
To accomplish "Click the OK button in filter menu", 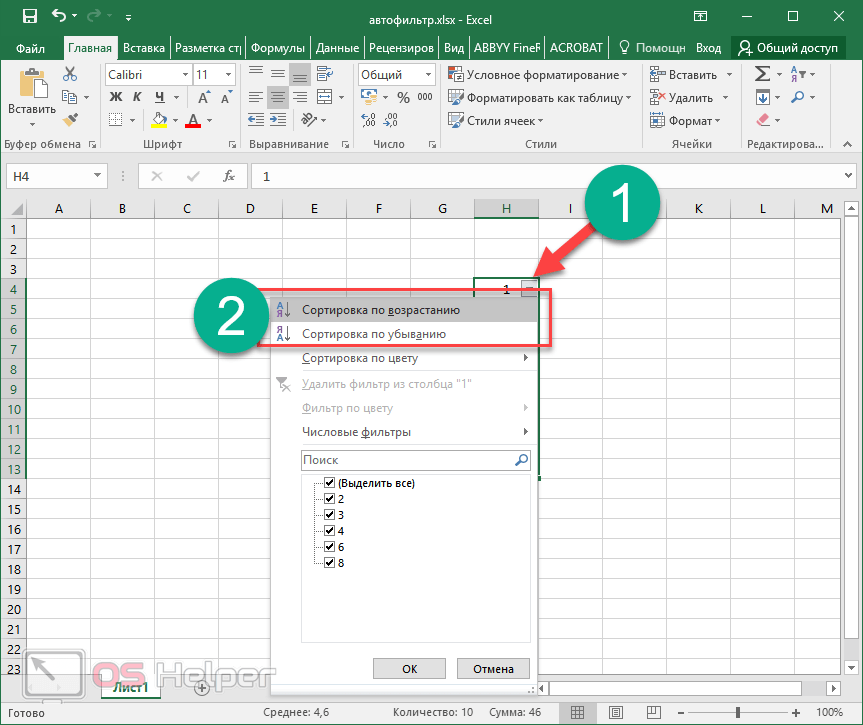I will [409, 669].
